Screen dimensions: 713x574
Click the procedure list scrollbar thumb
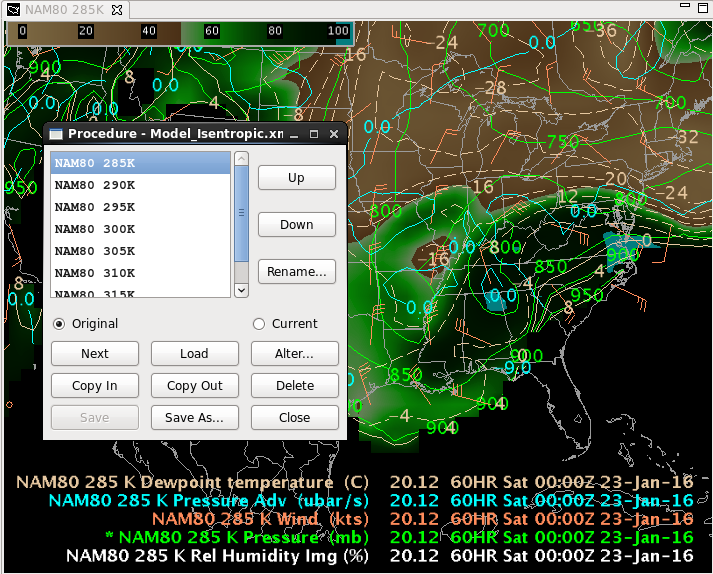pyautogui.click(x=241, y=213)
